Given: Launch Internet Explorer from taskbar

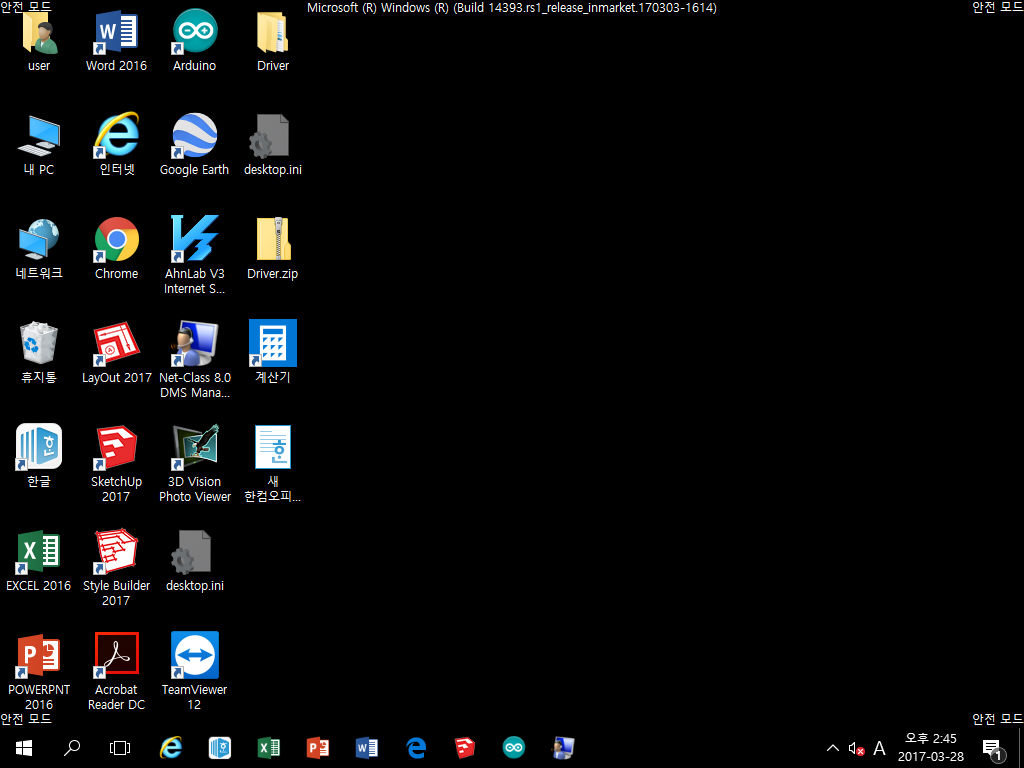Looking at the screenshot, I should click(171, 748).
